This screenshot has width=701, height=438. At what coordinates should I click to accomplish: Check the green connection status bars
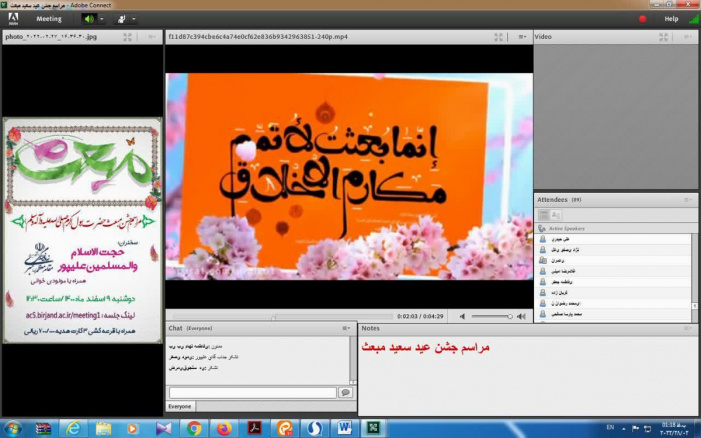693,19
